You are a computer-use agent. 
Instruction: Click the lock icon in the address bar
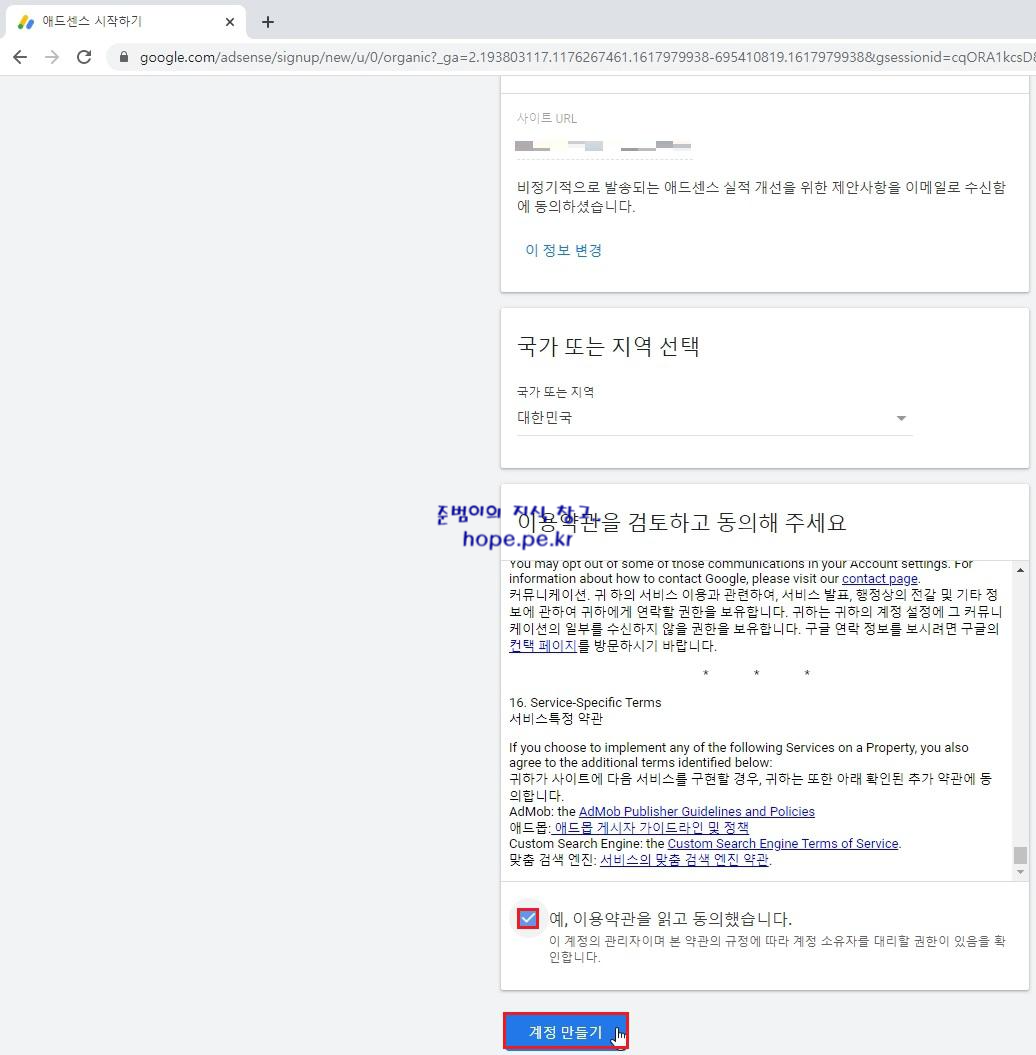(x=124, y=57)
